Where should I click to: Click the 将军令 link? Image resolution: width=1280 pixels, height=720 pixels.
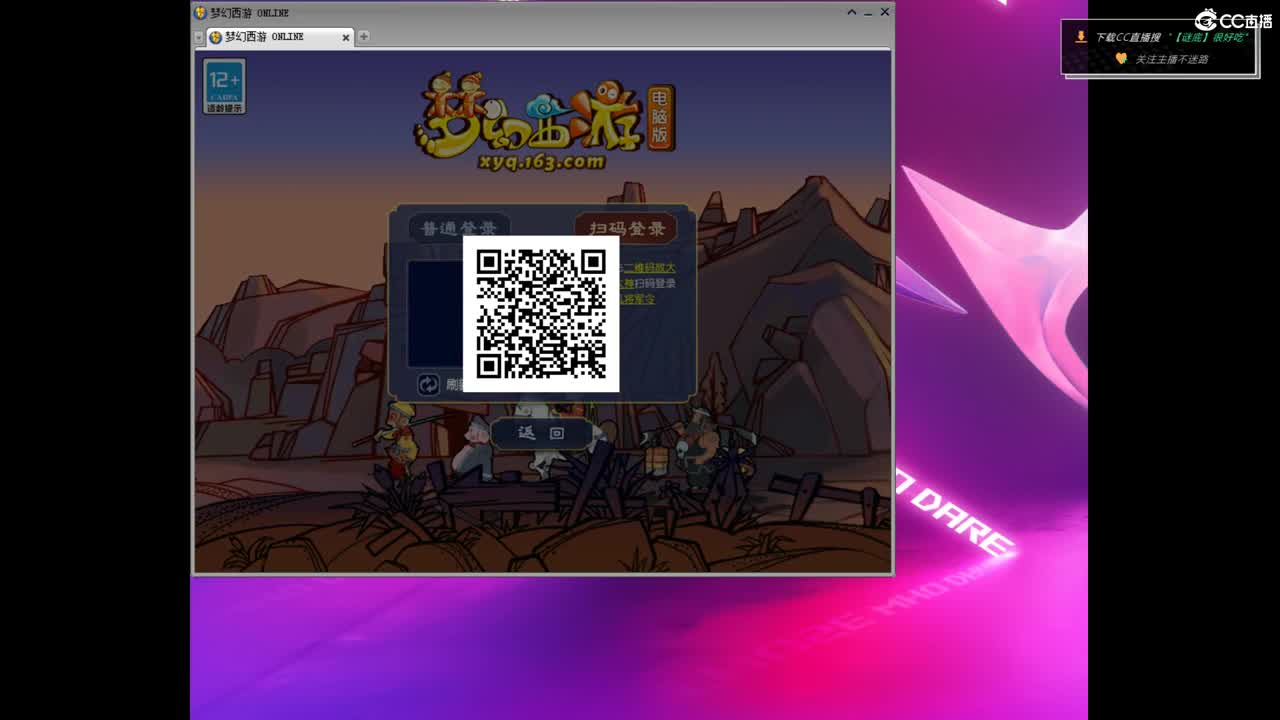[x=637, y=299]
